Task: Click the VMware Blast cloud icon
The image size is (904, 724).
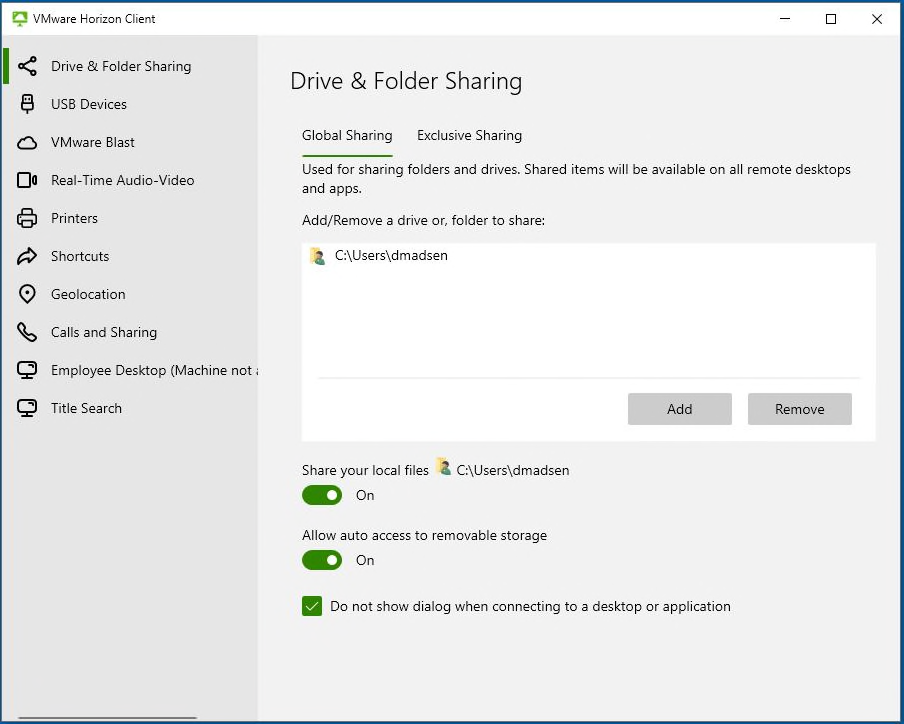Action: tap(27, 142)
